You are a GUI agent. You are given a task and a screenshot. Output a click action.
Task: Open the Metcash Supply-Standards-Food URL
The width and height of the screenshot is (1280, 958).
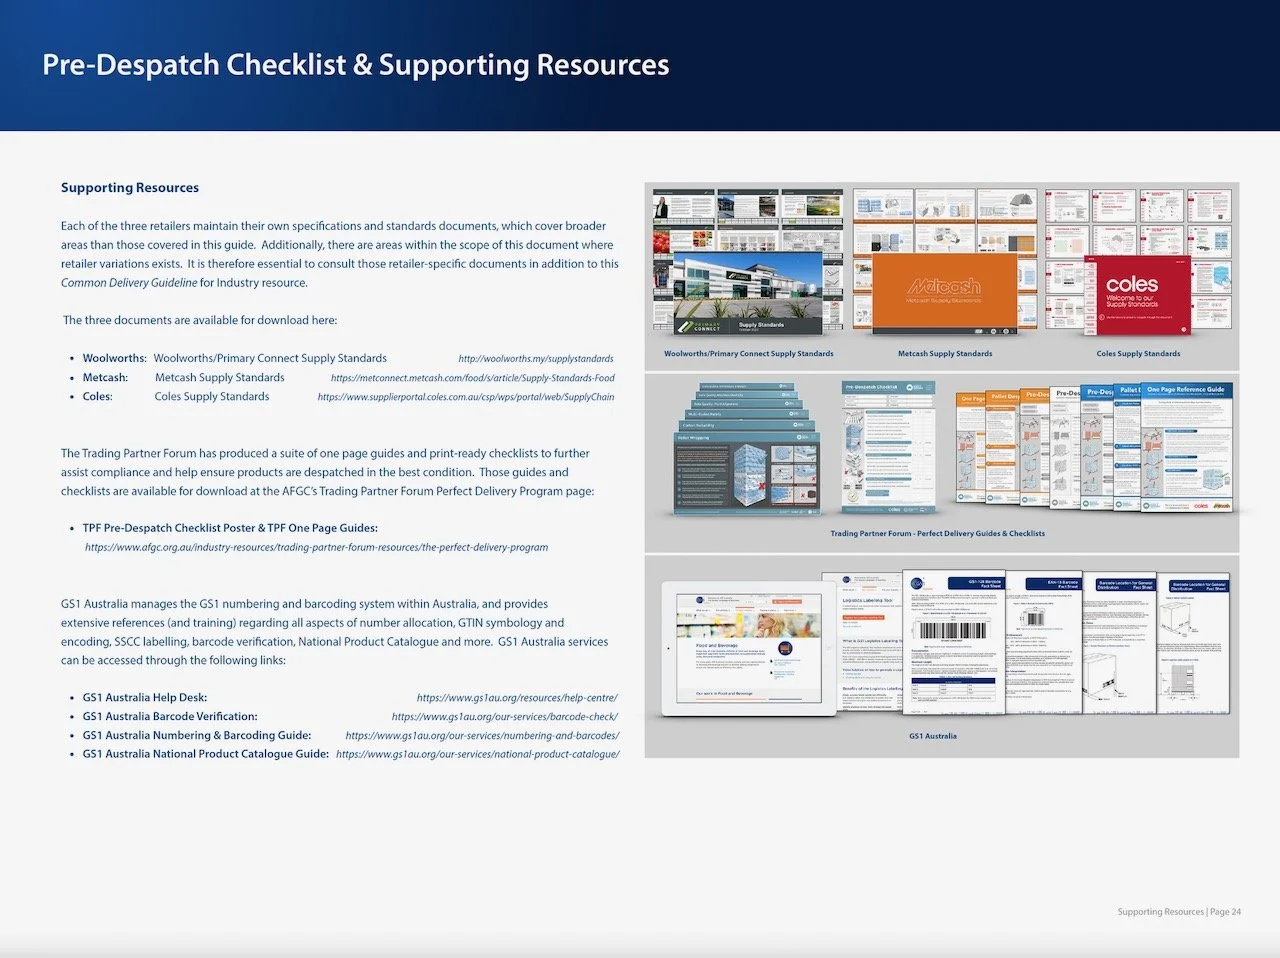[x=473, y=378]
